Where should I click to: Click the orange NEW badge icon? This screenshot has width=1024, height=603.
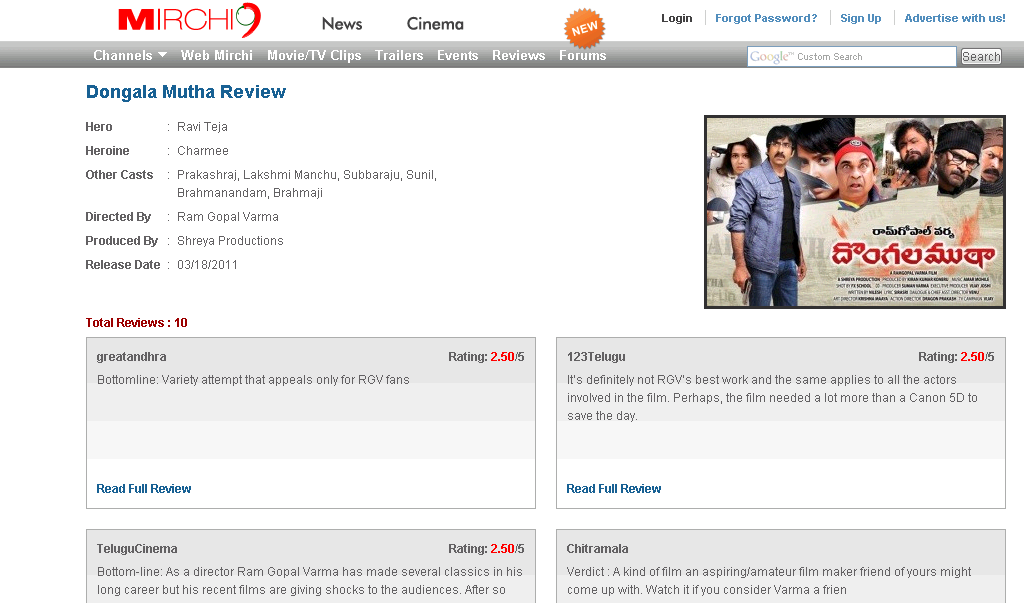[x=584, y=28]
